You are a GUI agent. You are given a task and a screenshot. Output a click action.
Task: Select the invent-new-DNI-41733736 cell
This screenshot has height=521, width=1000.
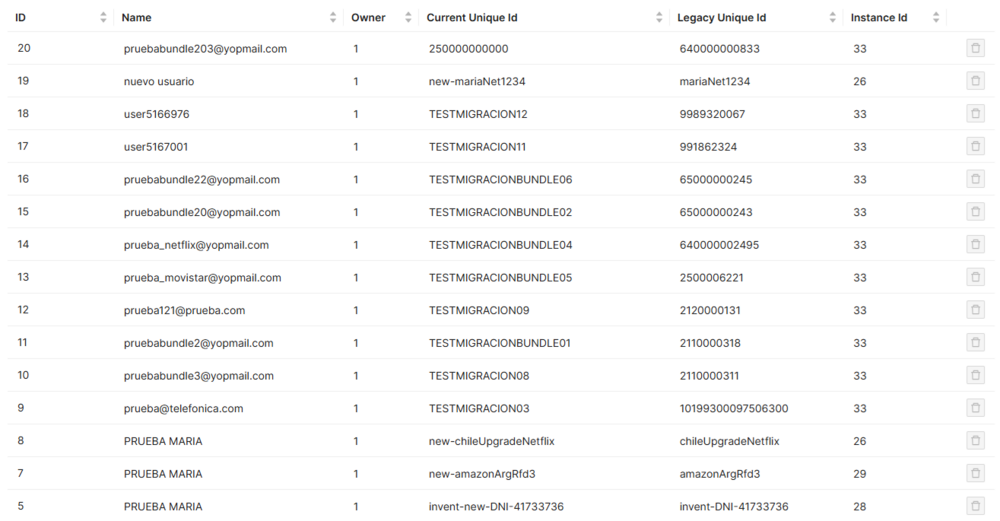pos(496,507)
